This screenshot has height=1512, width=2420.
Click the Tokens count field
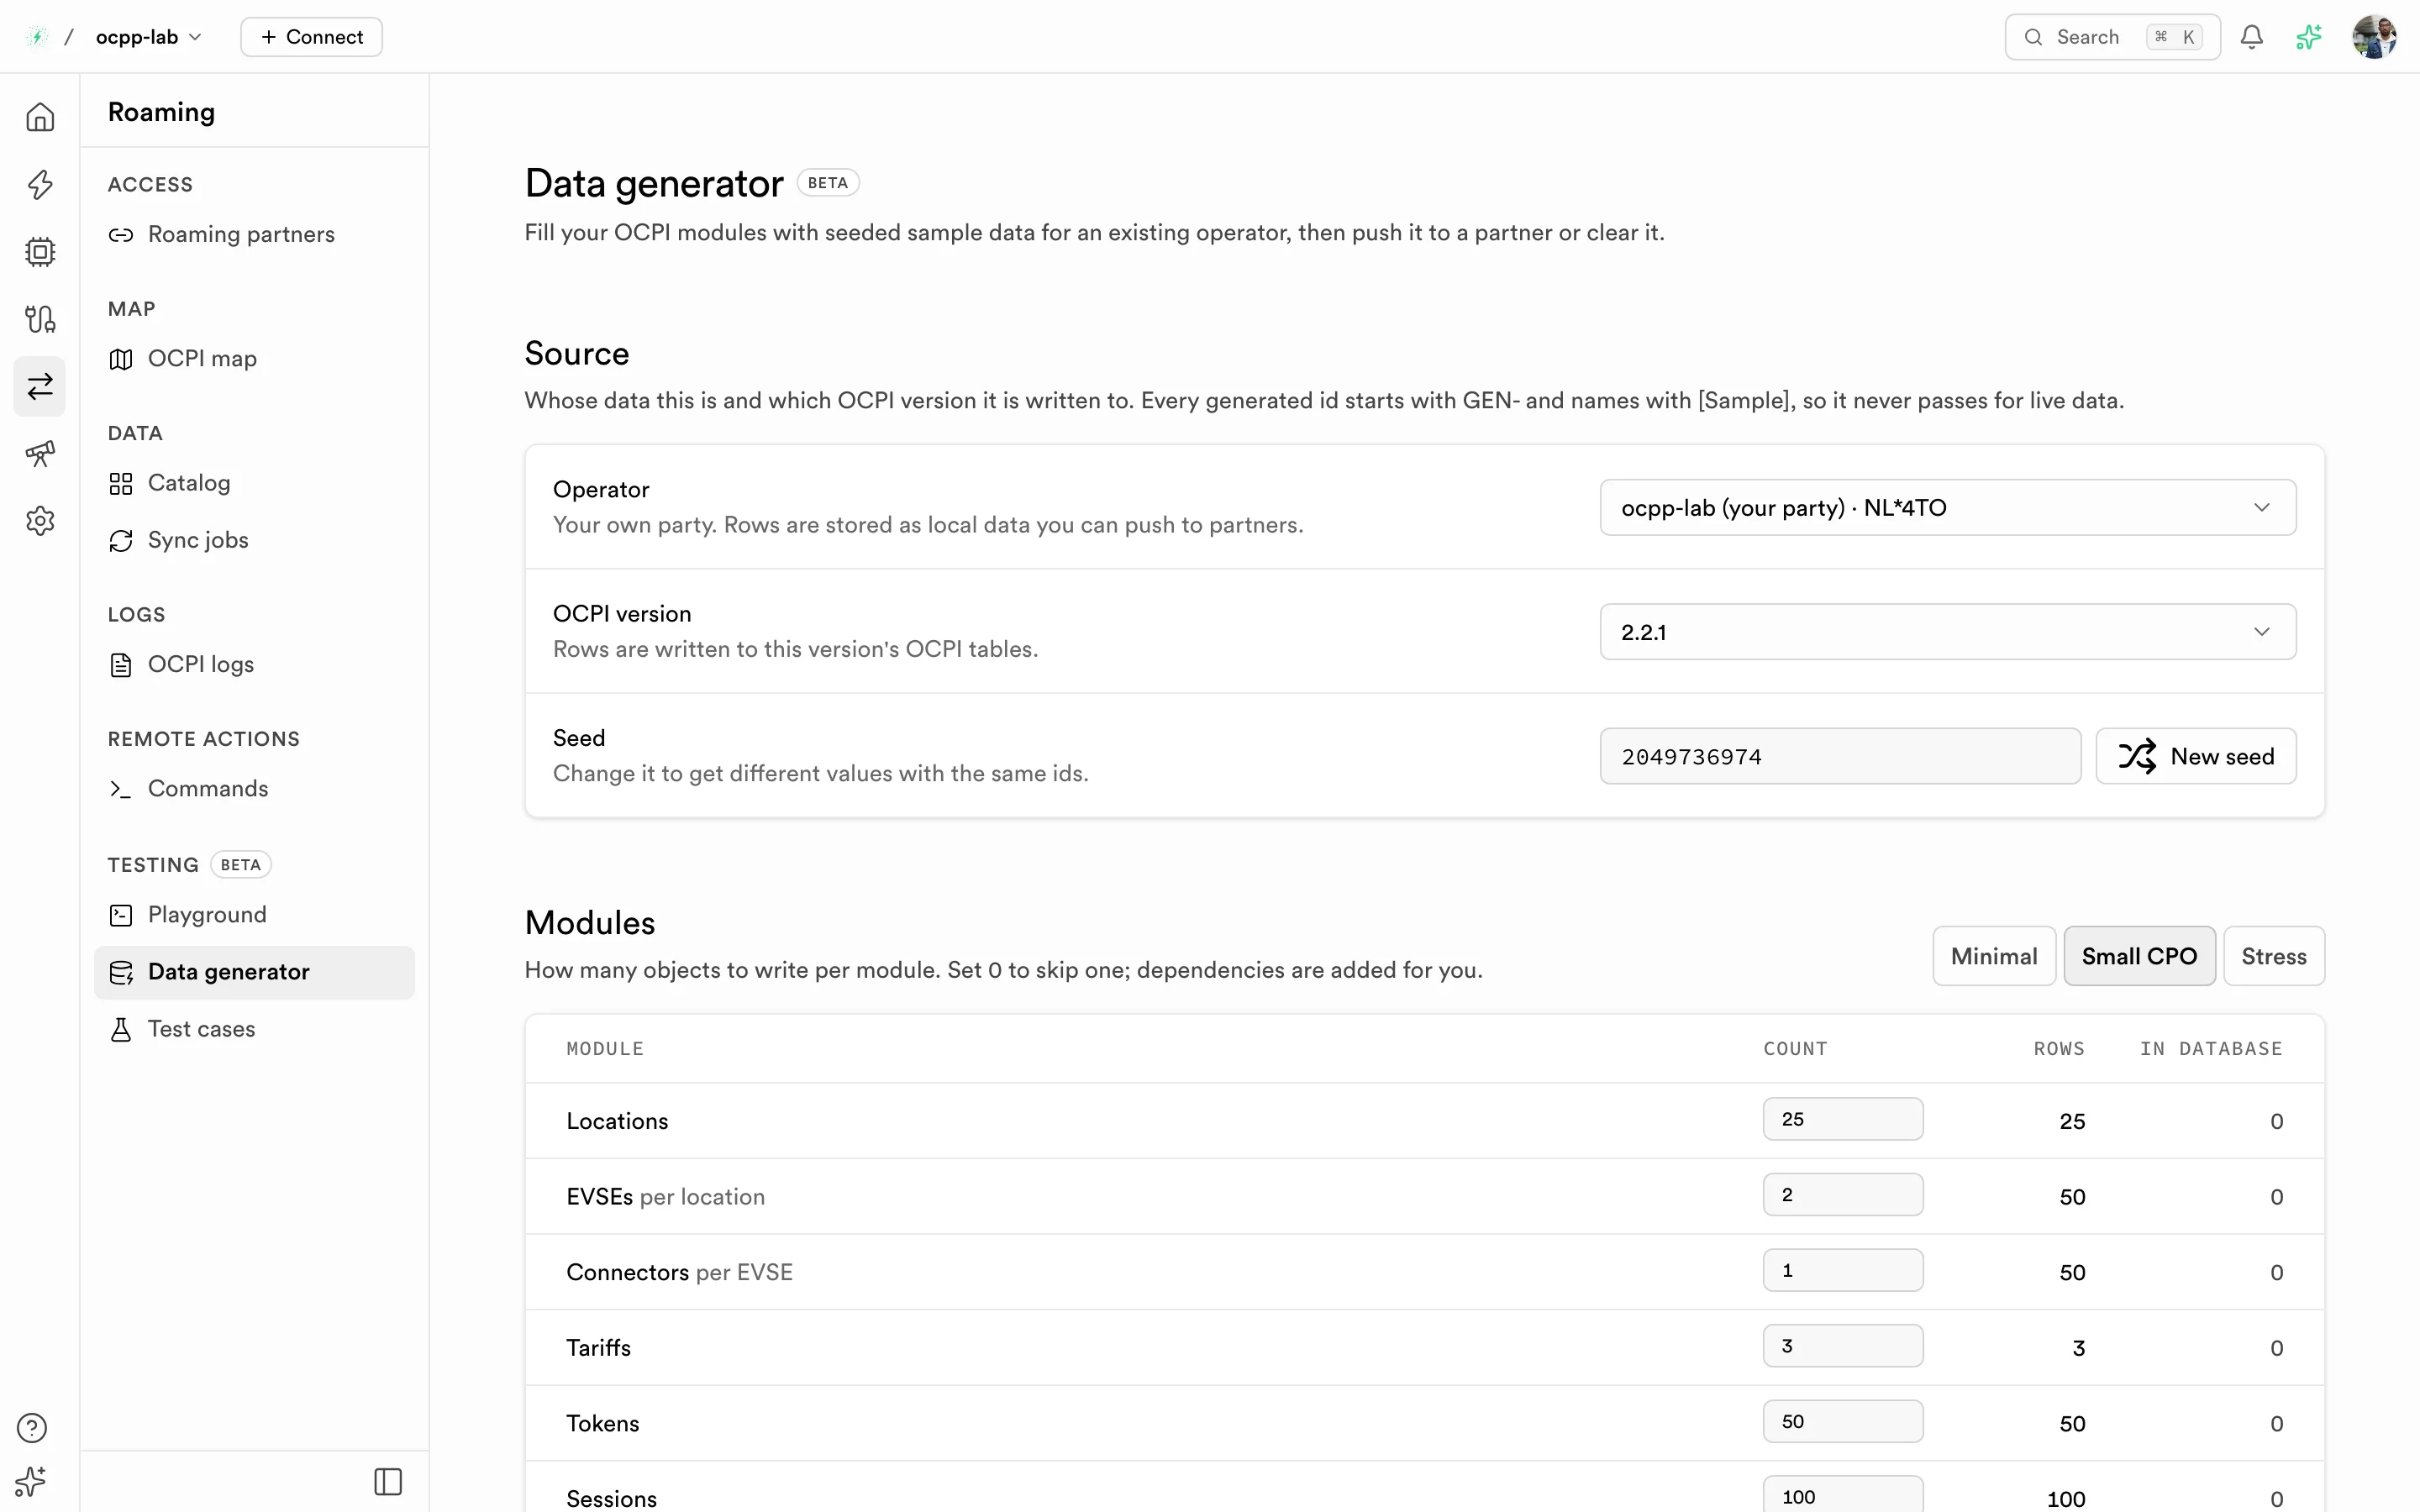pyautogui.click(x=1842, y=1421)
